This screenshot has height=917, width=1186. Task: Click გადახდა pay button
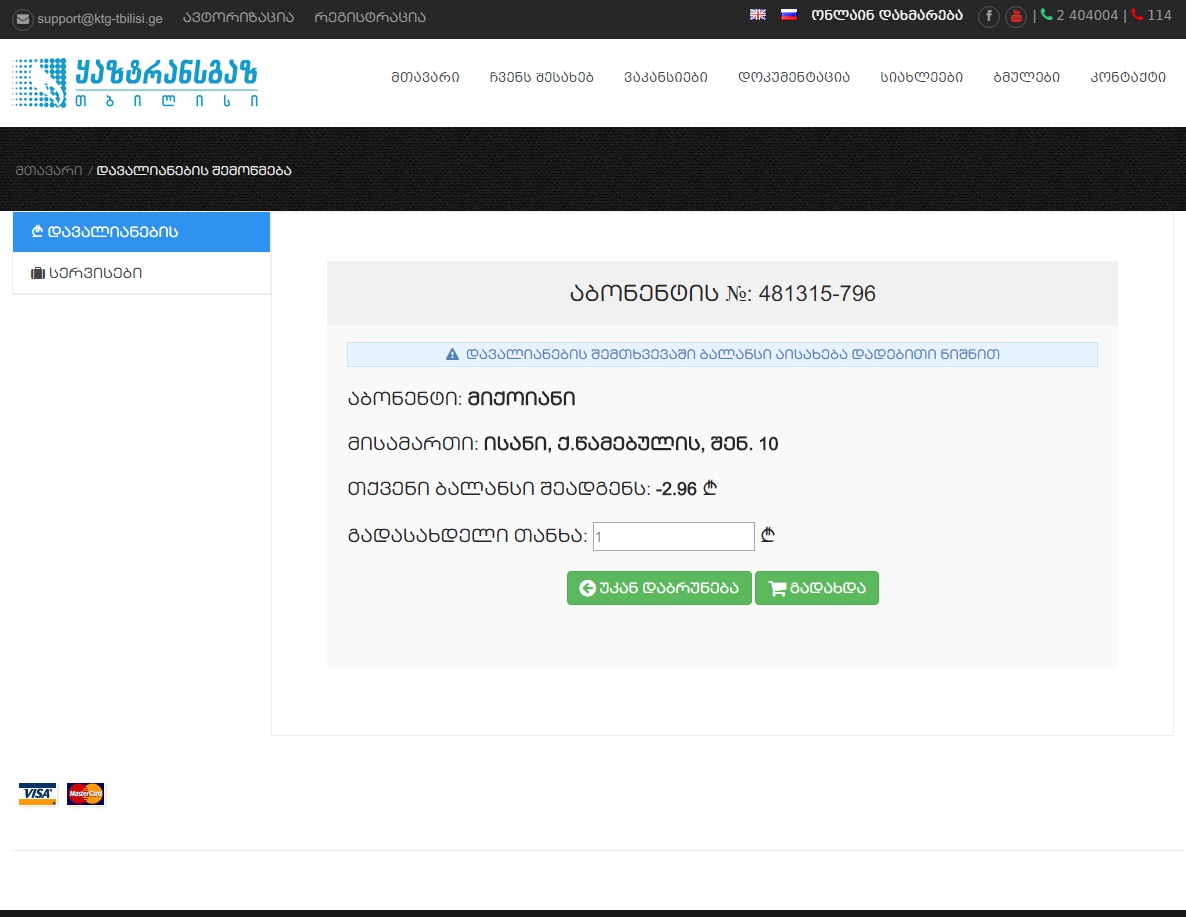[x=817, y=588]
